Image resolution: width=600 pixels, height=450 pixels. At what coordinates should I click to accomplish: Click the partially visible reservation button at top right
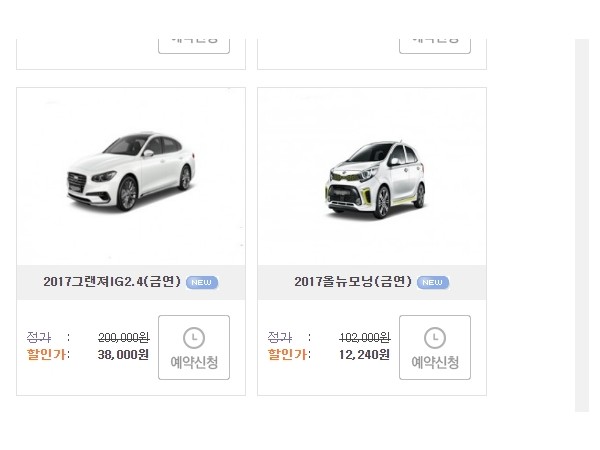click(x=435, y=46)
